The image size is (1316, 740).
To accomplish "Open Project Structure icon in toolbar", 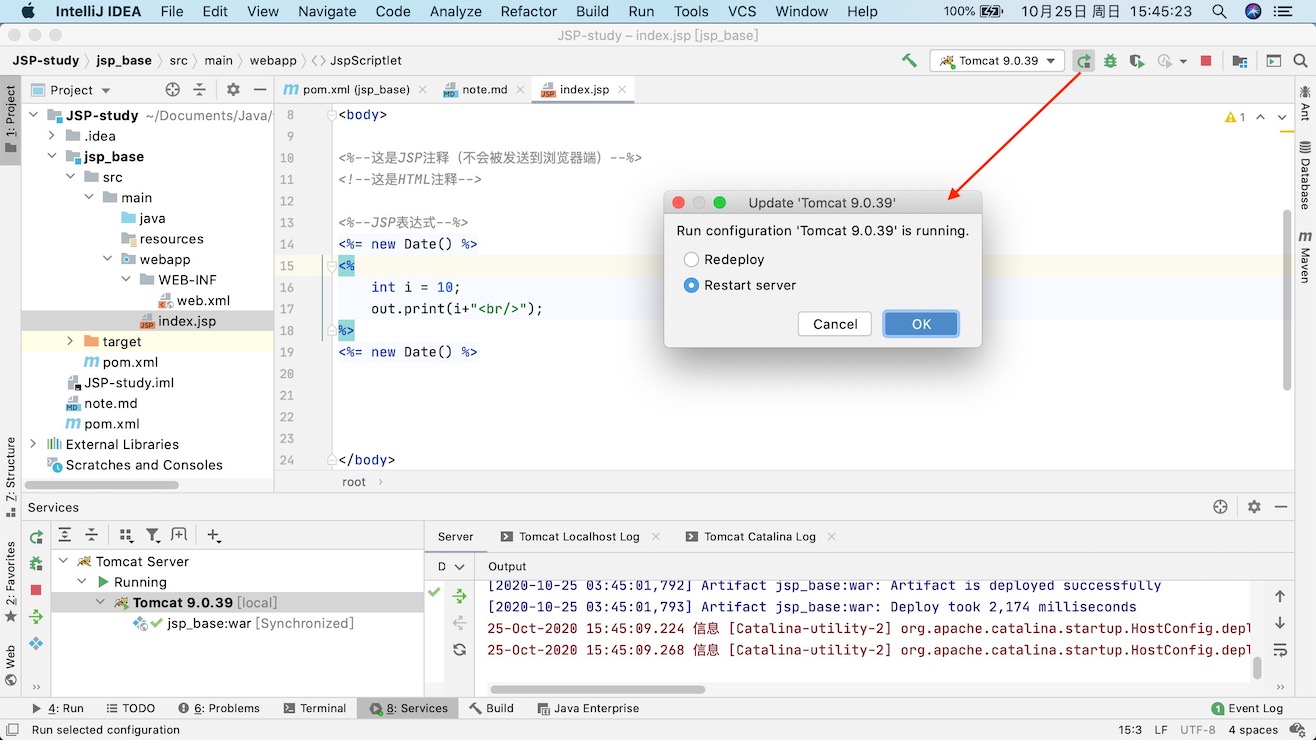I will tap(1240, 61).
